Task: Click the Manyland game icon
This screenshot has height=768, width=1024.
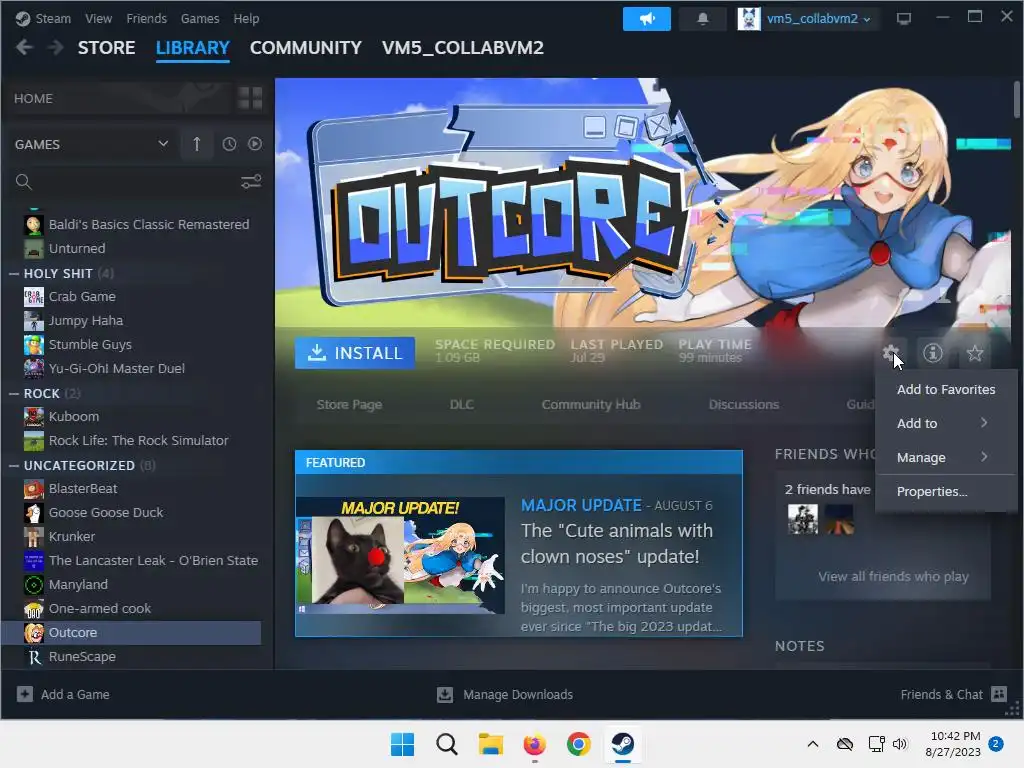Action: [x=34, y=584]
